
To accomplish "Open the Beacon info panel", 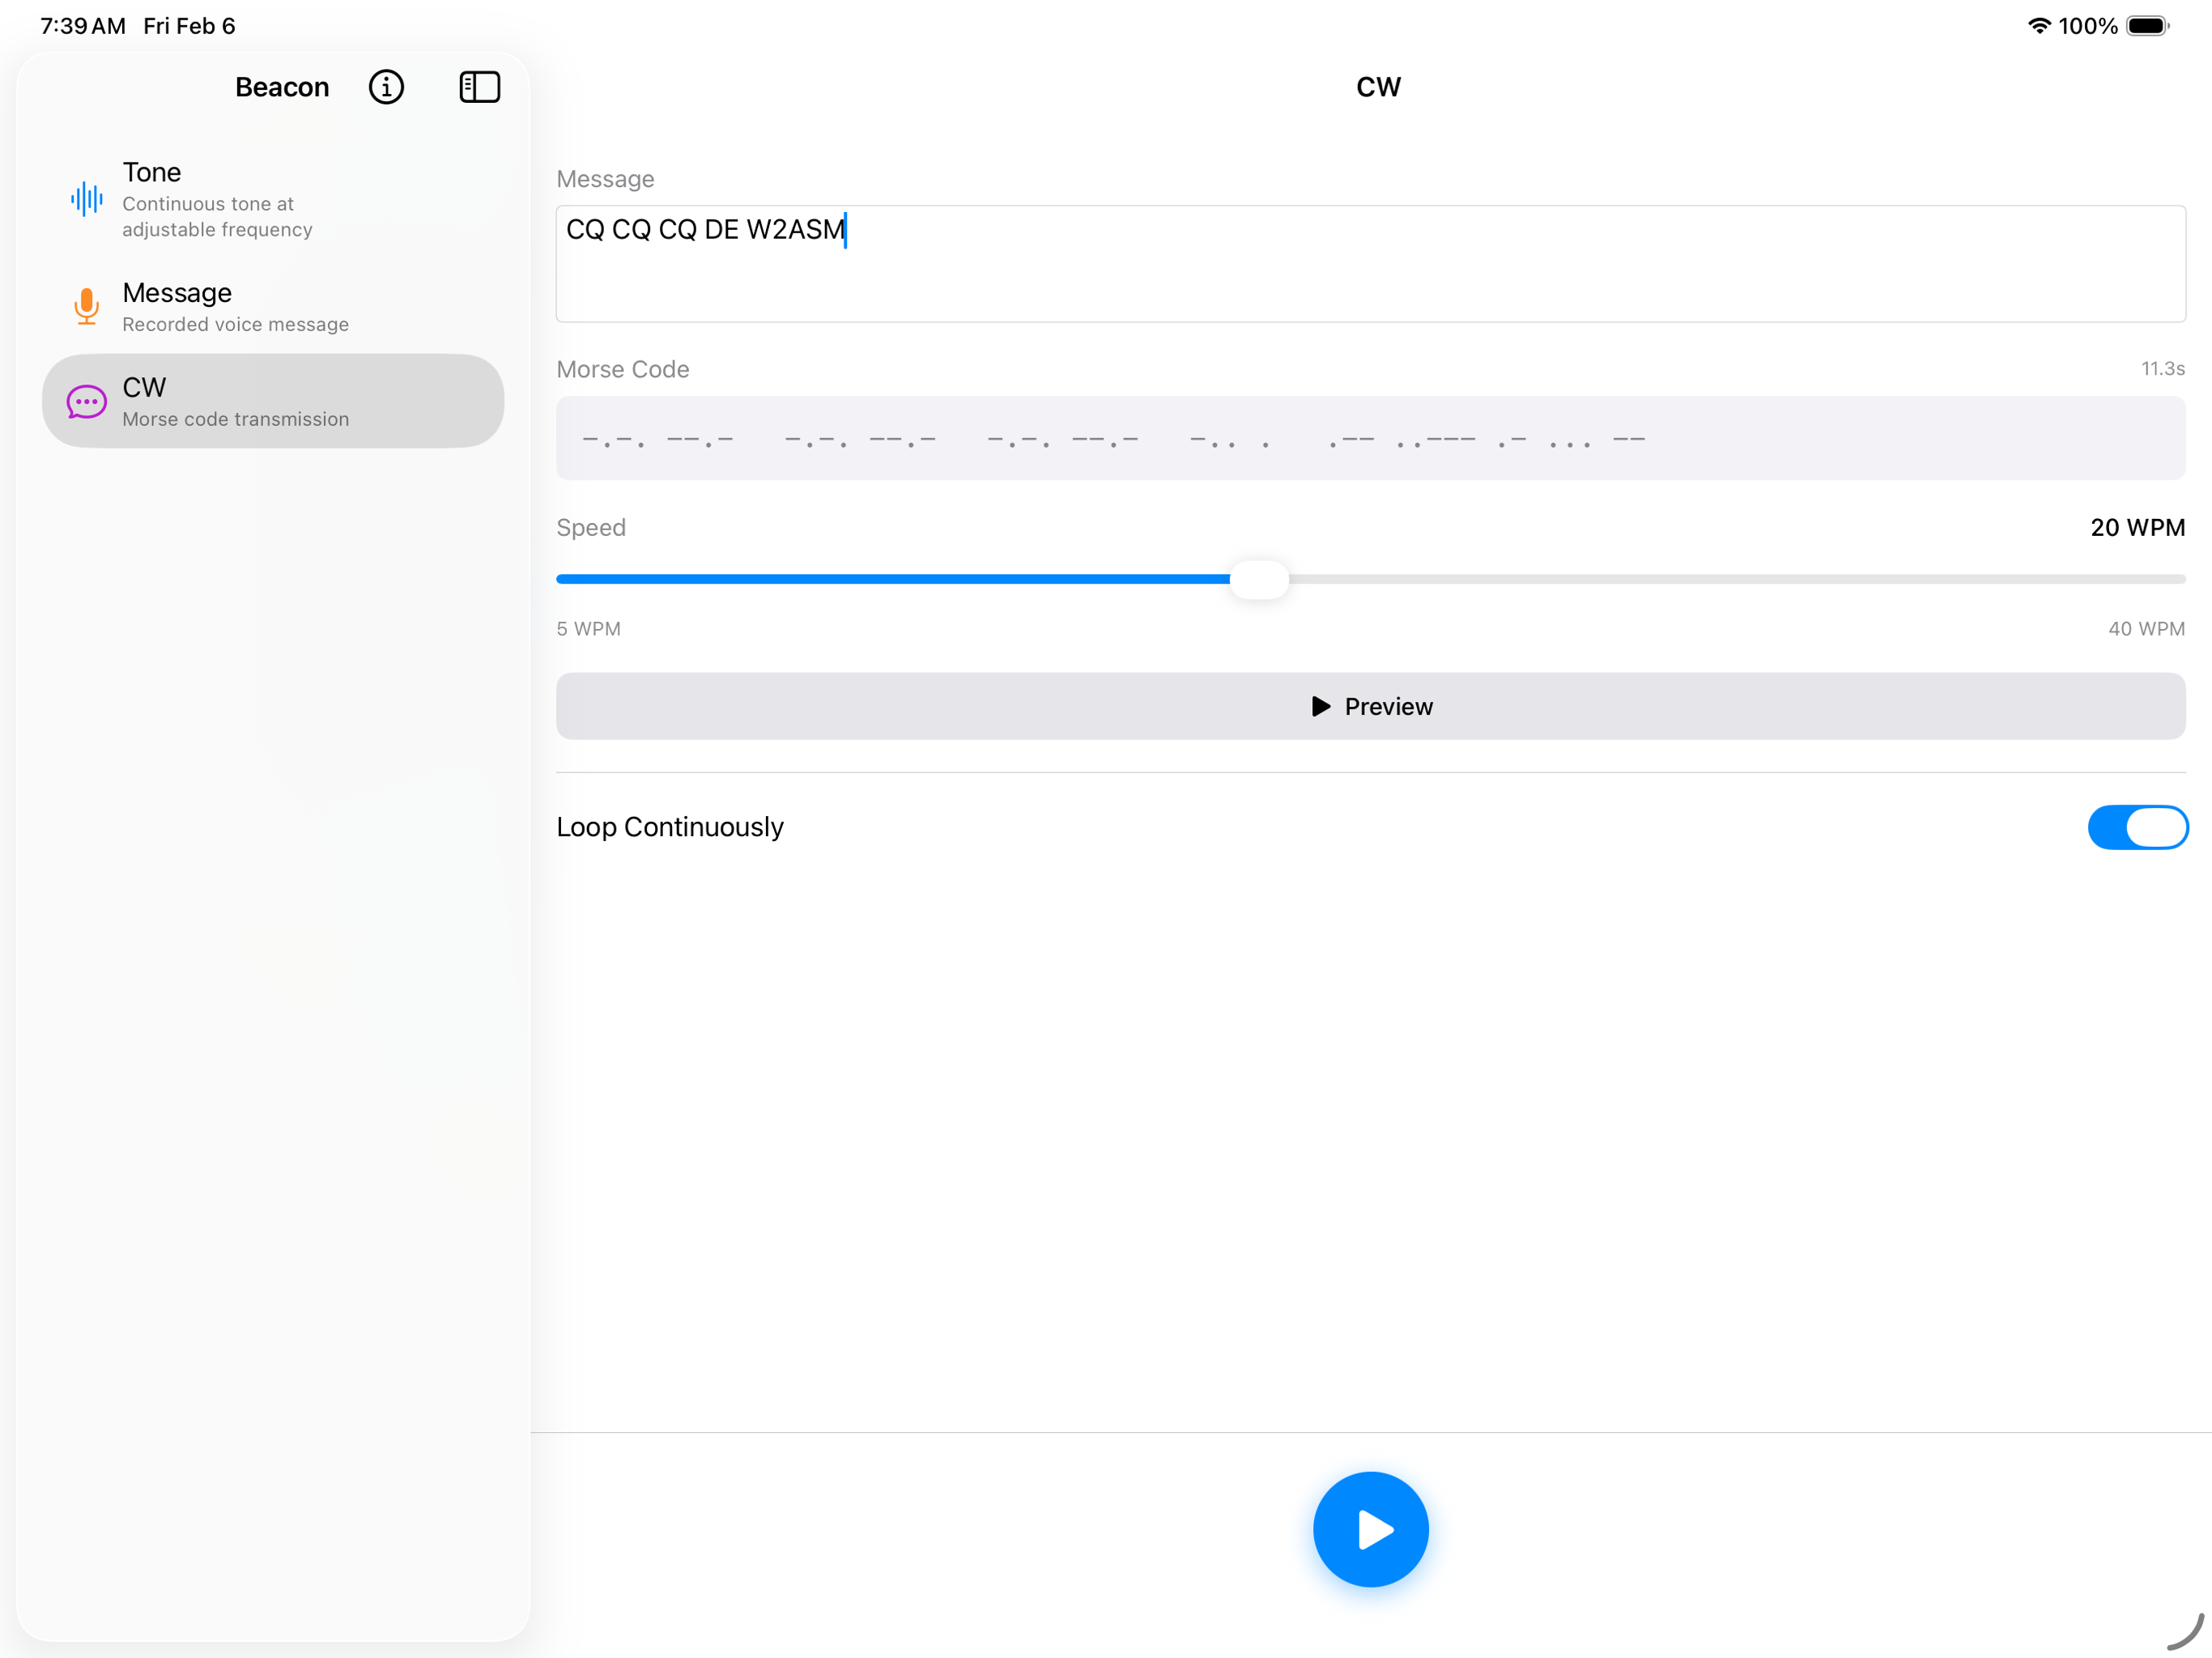I will point(386,87).
